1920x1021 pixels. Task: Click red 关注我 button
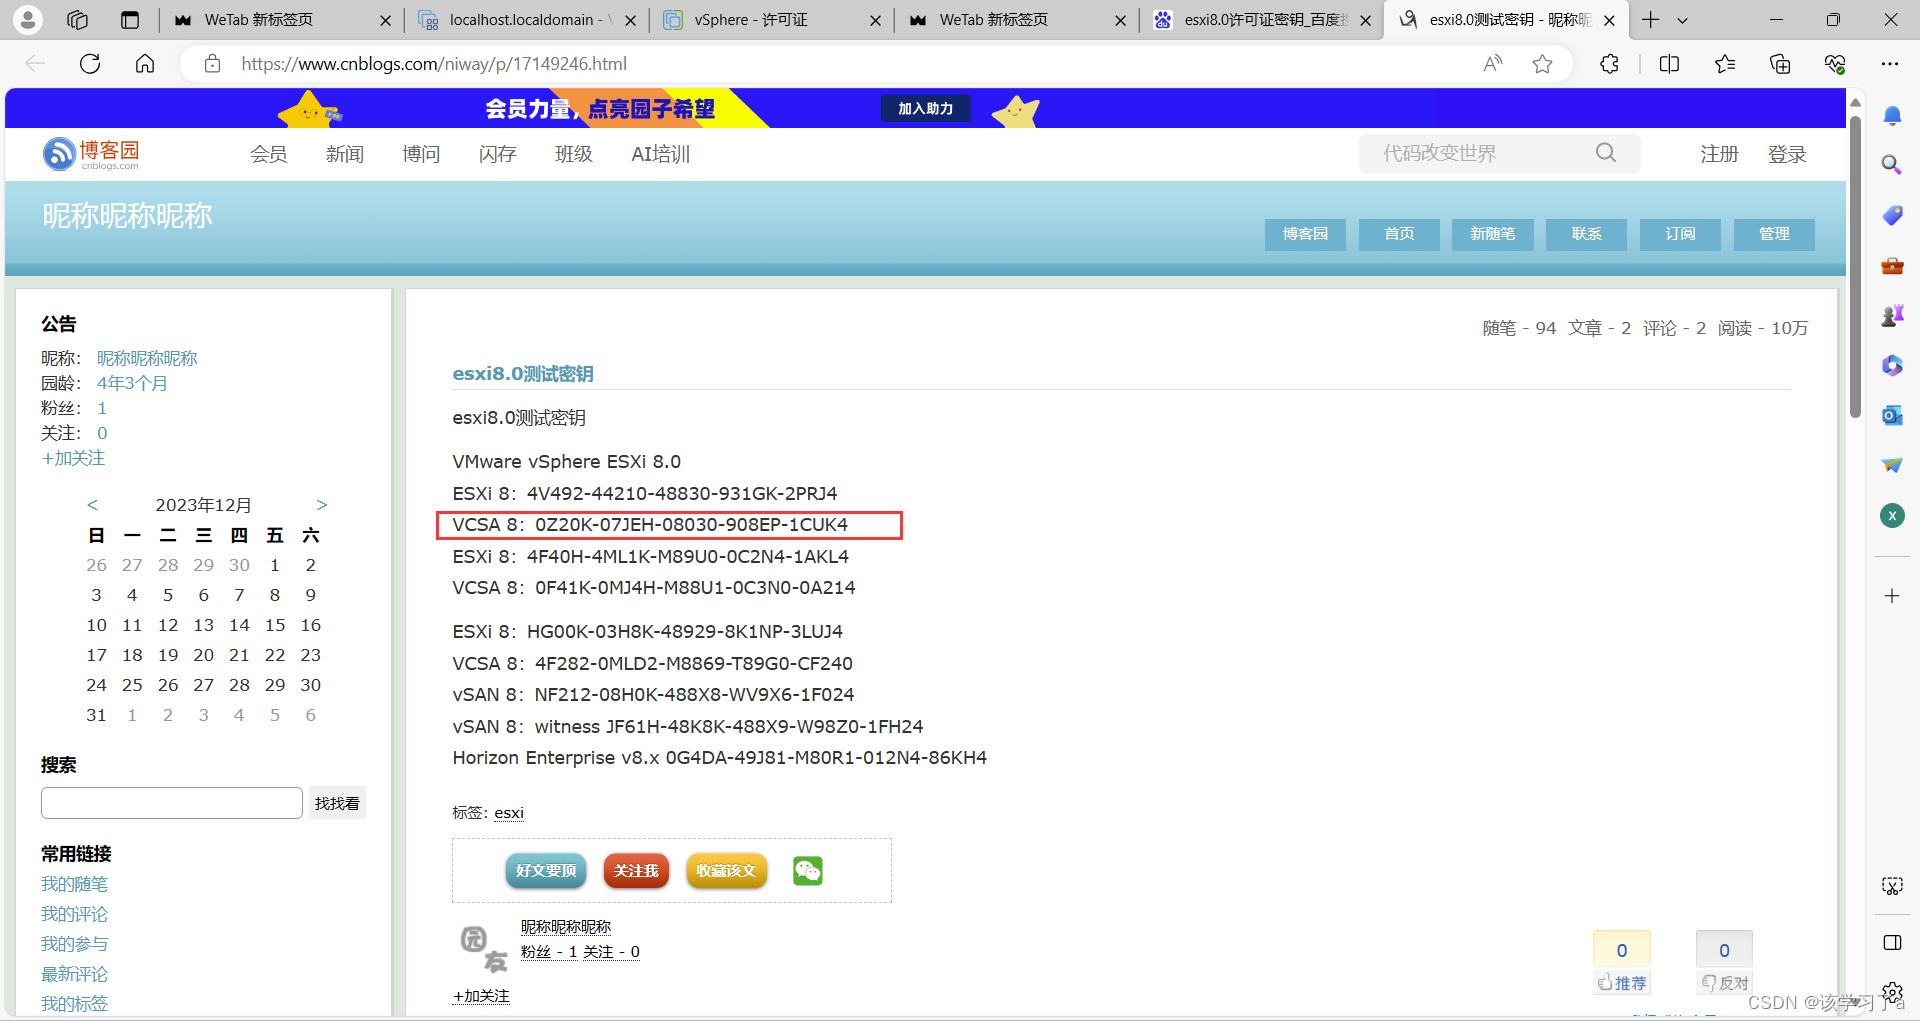(636, 871)
